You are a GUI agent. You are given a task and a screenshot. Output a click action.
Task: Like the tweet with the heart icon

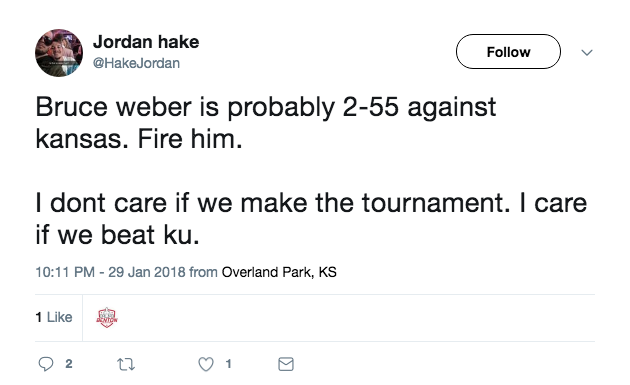pyautogui.click(x=206, y=364)
